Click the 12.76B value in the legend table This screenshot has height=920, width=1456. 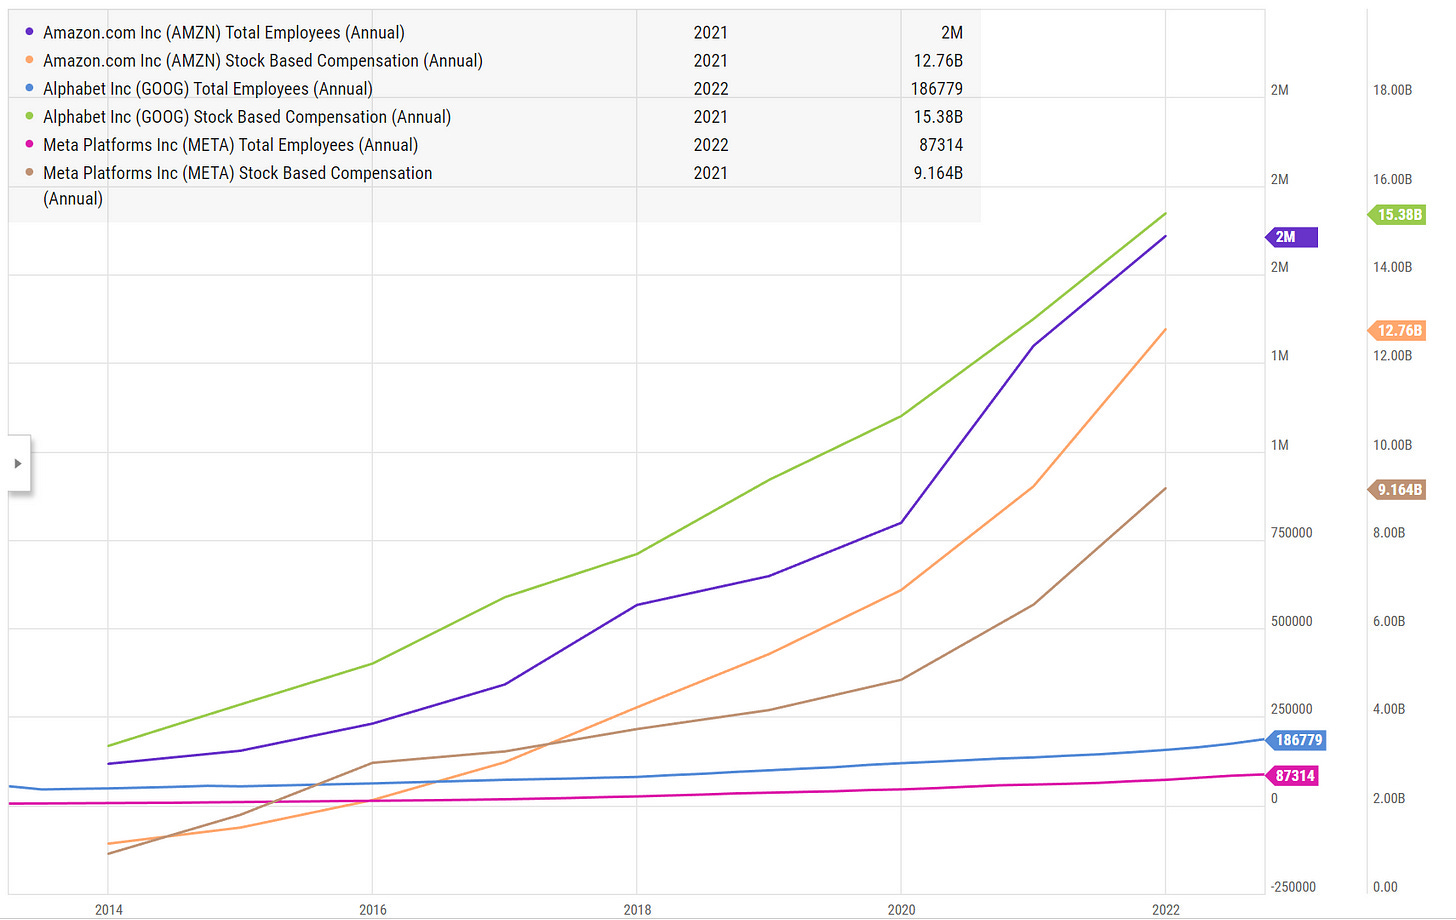click(x=938, y=61)
